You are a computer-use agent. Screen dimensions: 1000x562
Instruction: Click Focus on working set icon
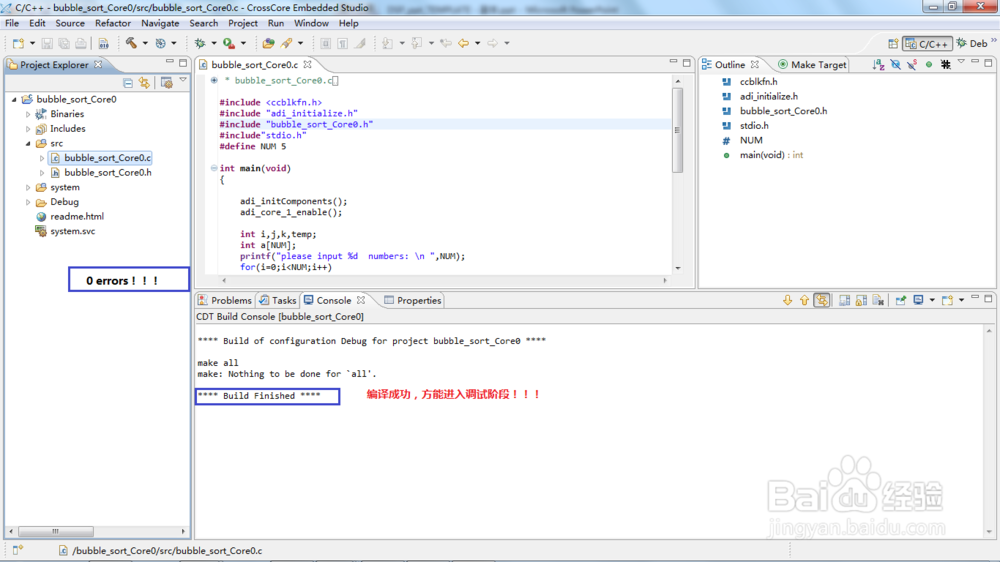pyautogui.click(x=166, y=83)
